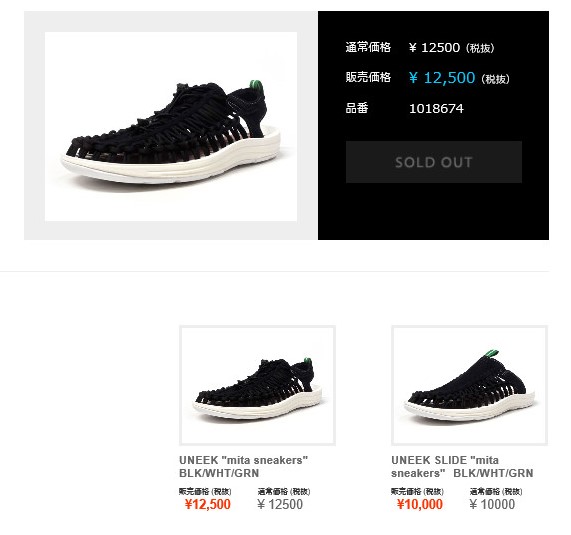Click the red ¥12,500 sale price
Screen dimensions: 571x535
click(x=208, y=504)
